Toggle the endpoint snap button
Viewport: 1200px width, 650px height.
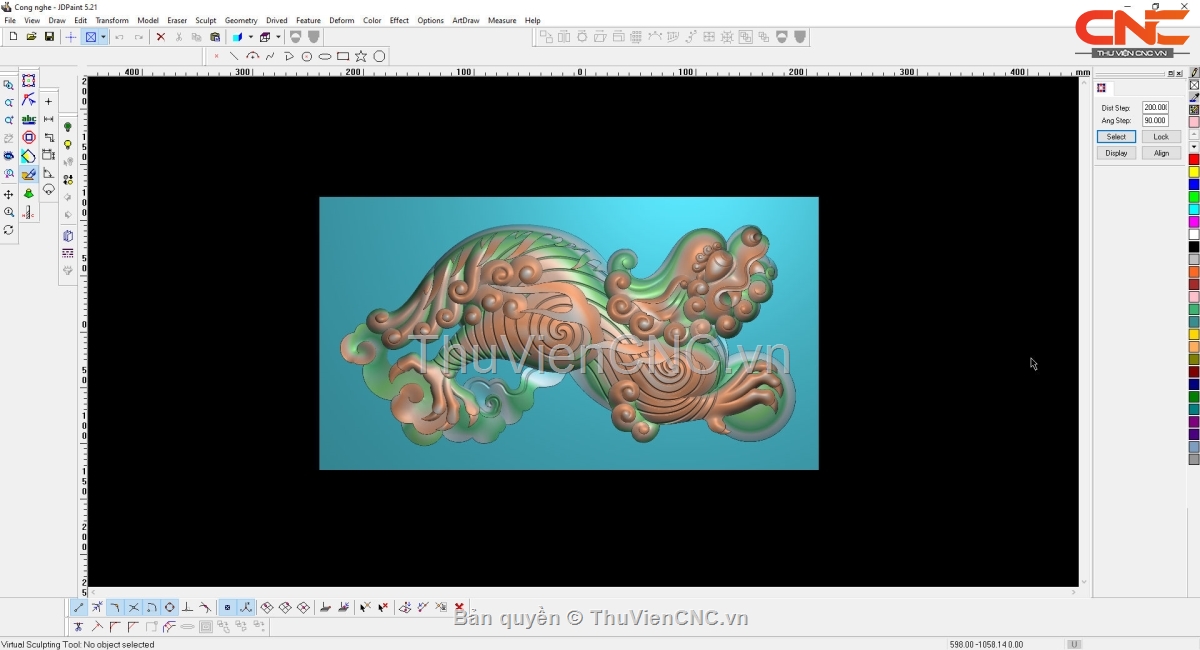point(79,607)
